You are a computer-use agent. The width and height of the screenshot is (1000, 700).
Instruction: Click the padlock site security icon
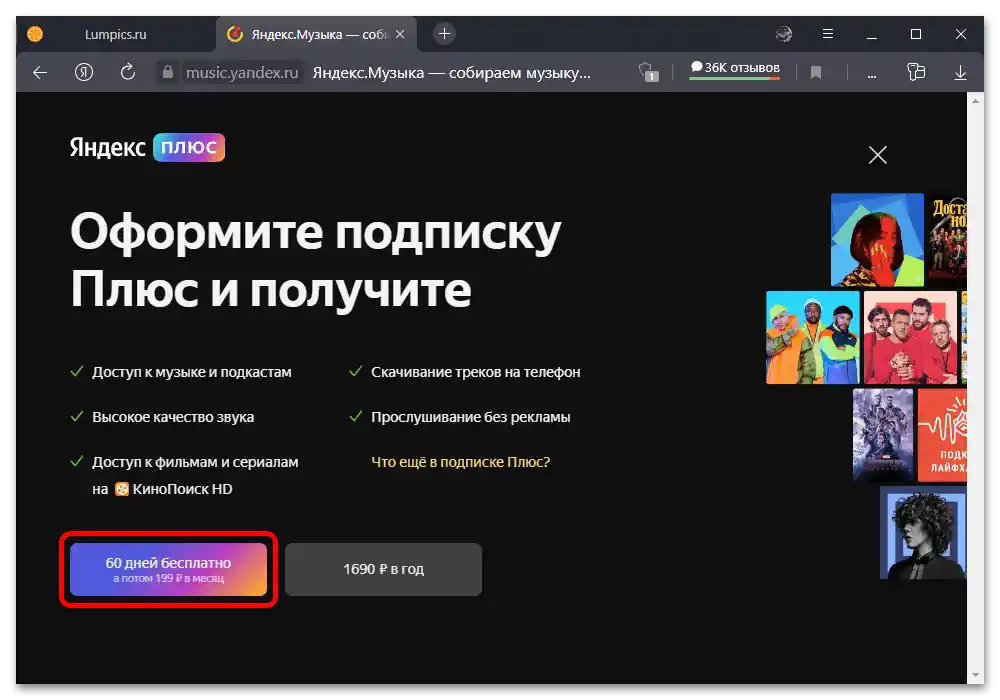167,72
